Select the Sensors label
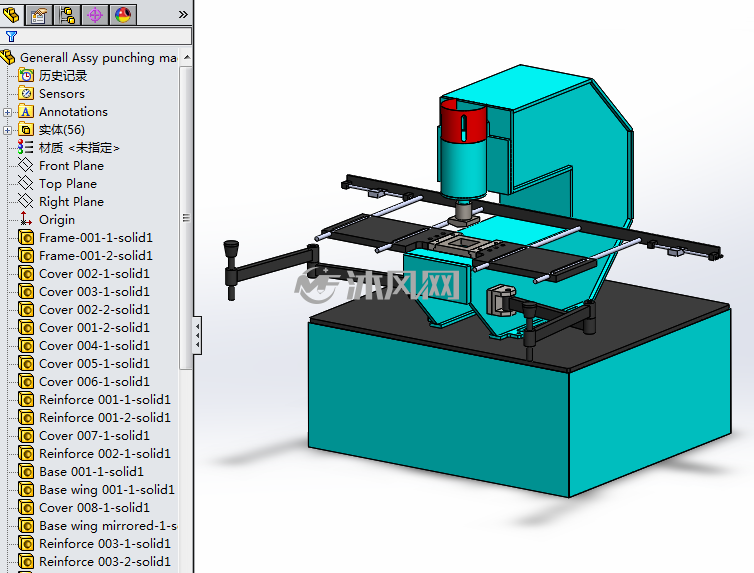 click(62, 94)
